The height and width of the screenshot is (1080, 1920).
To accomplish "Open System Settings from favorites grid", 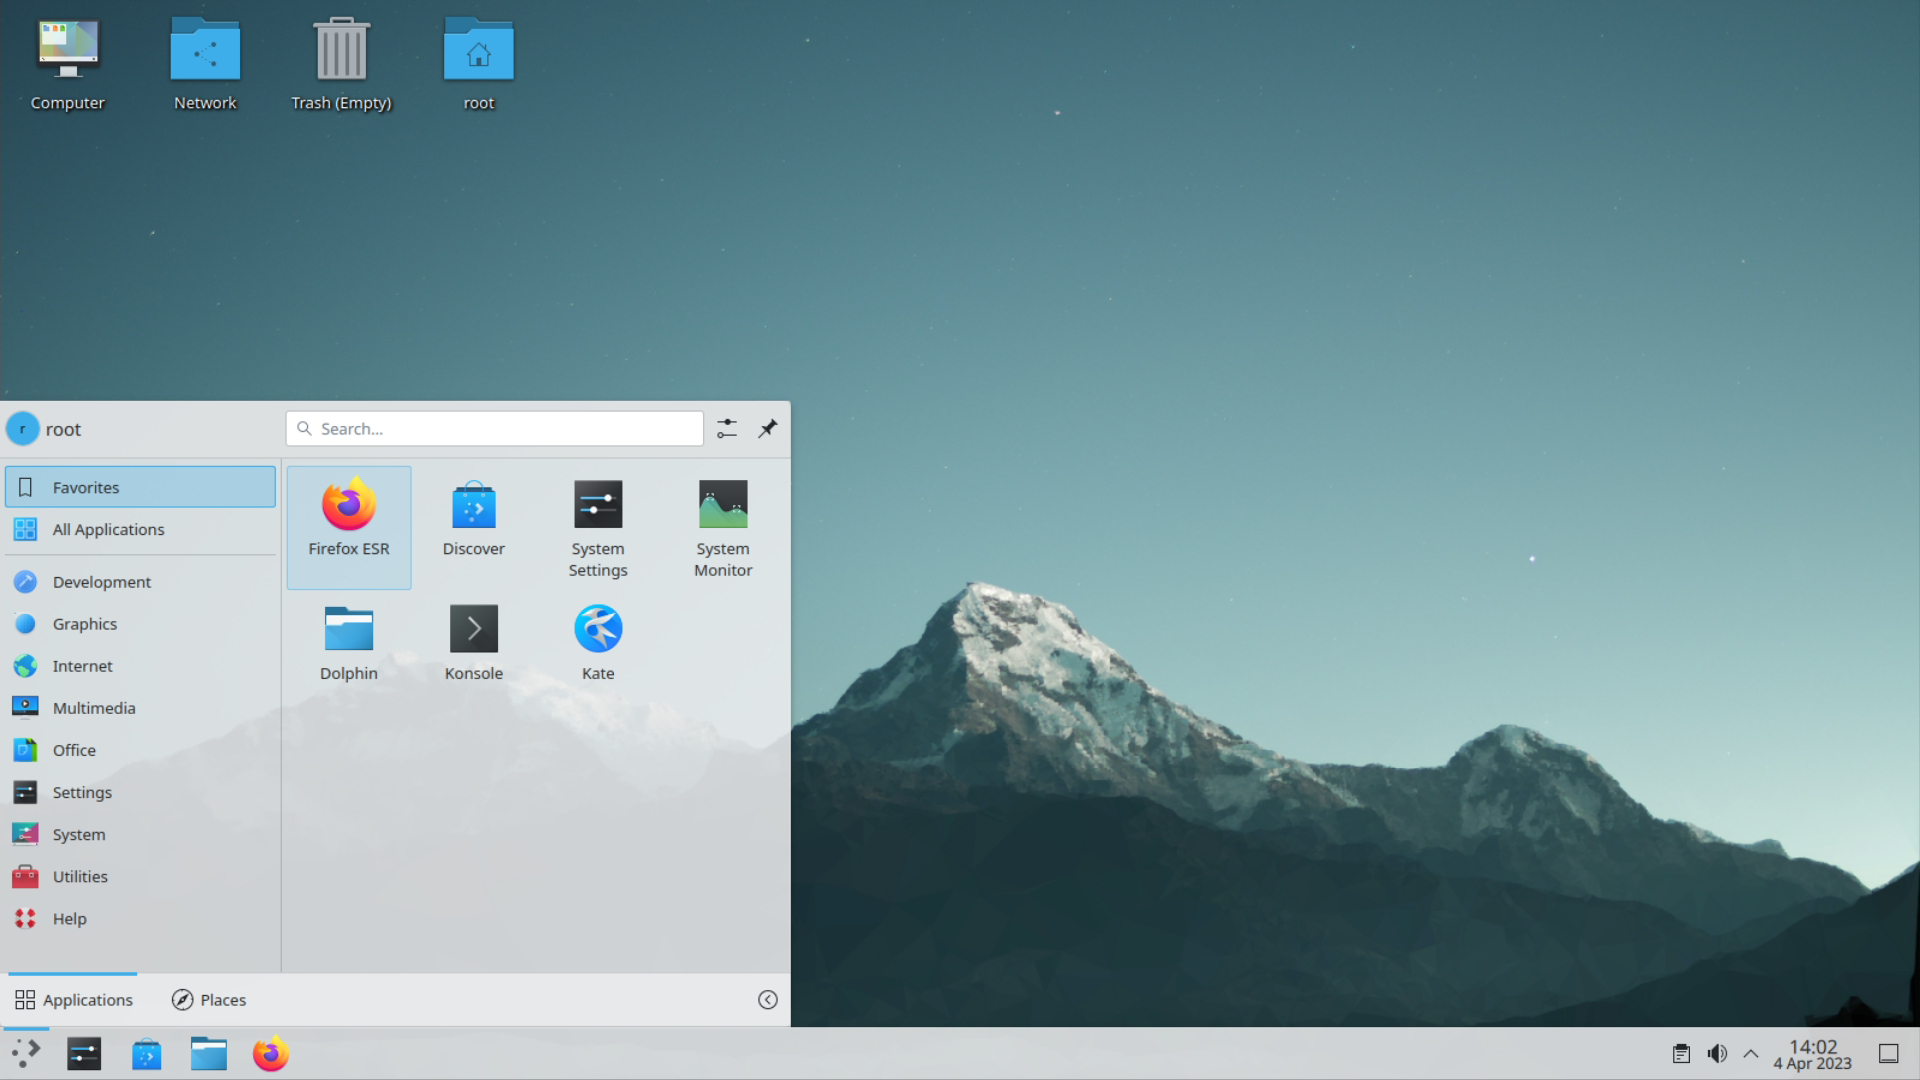I will point(598,528).
